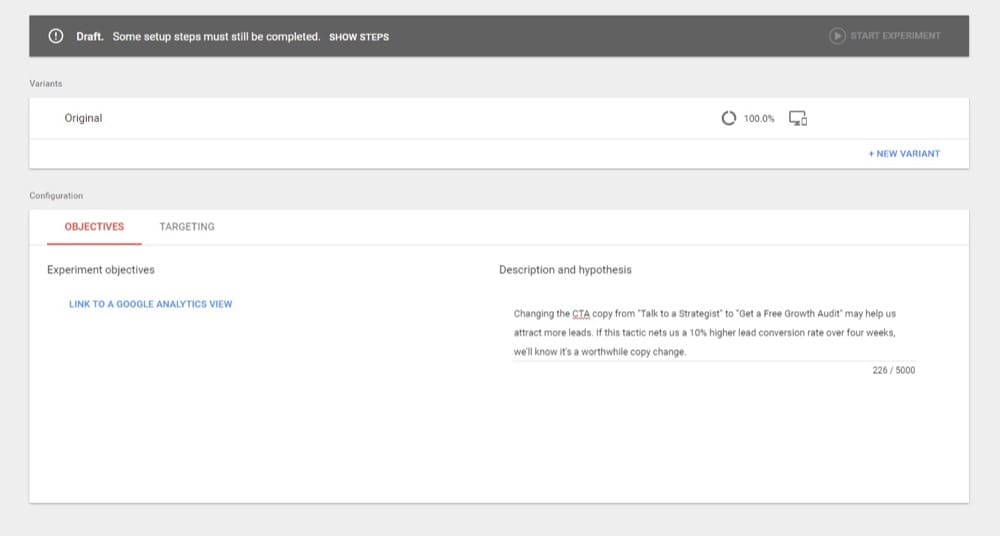Click the traffic weight circle icon

(x=728, y=118)
